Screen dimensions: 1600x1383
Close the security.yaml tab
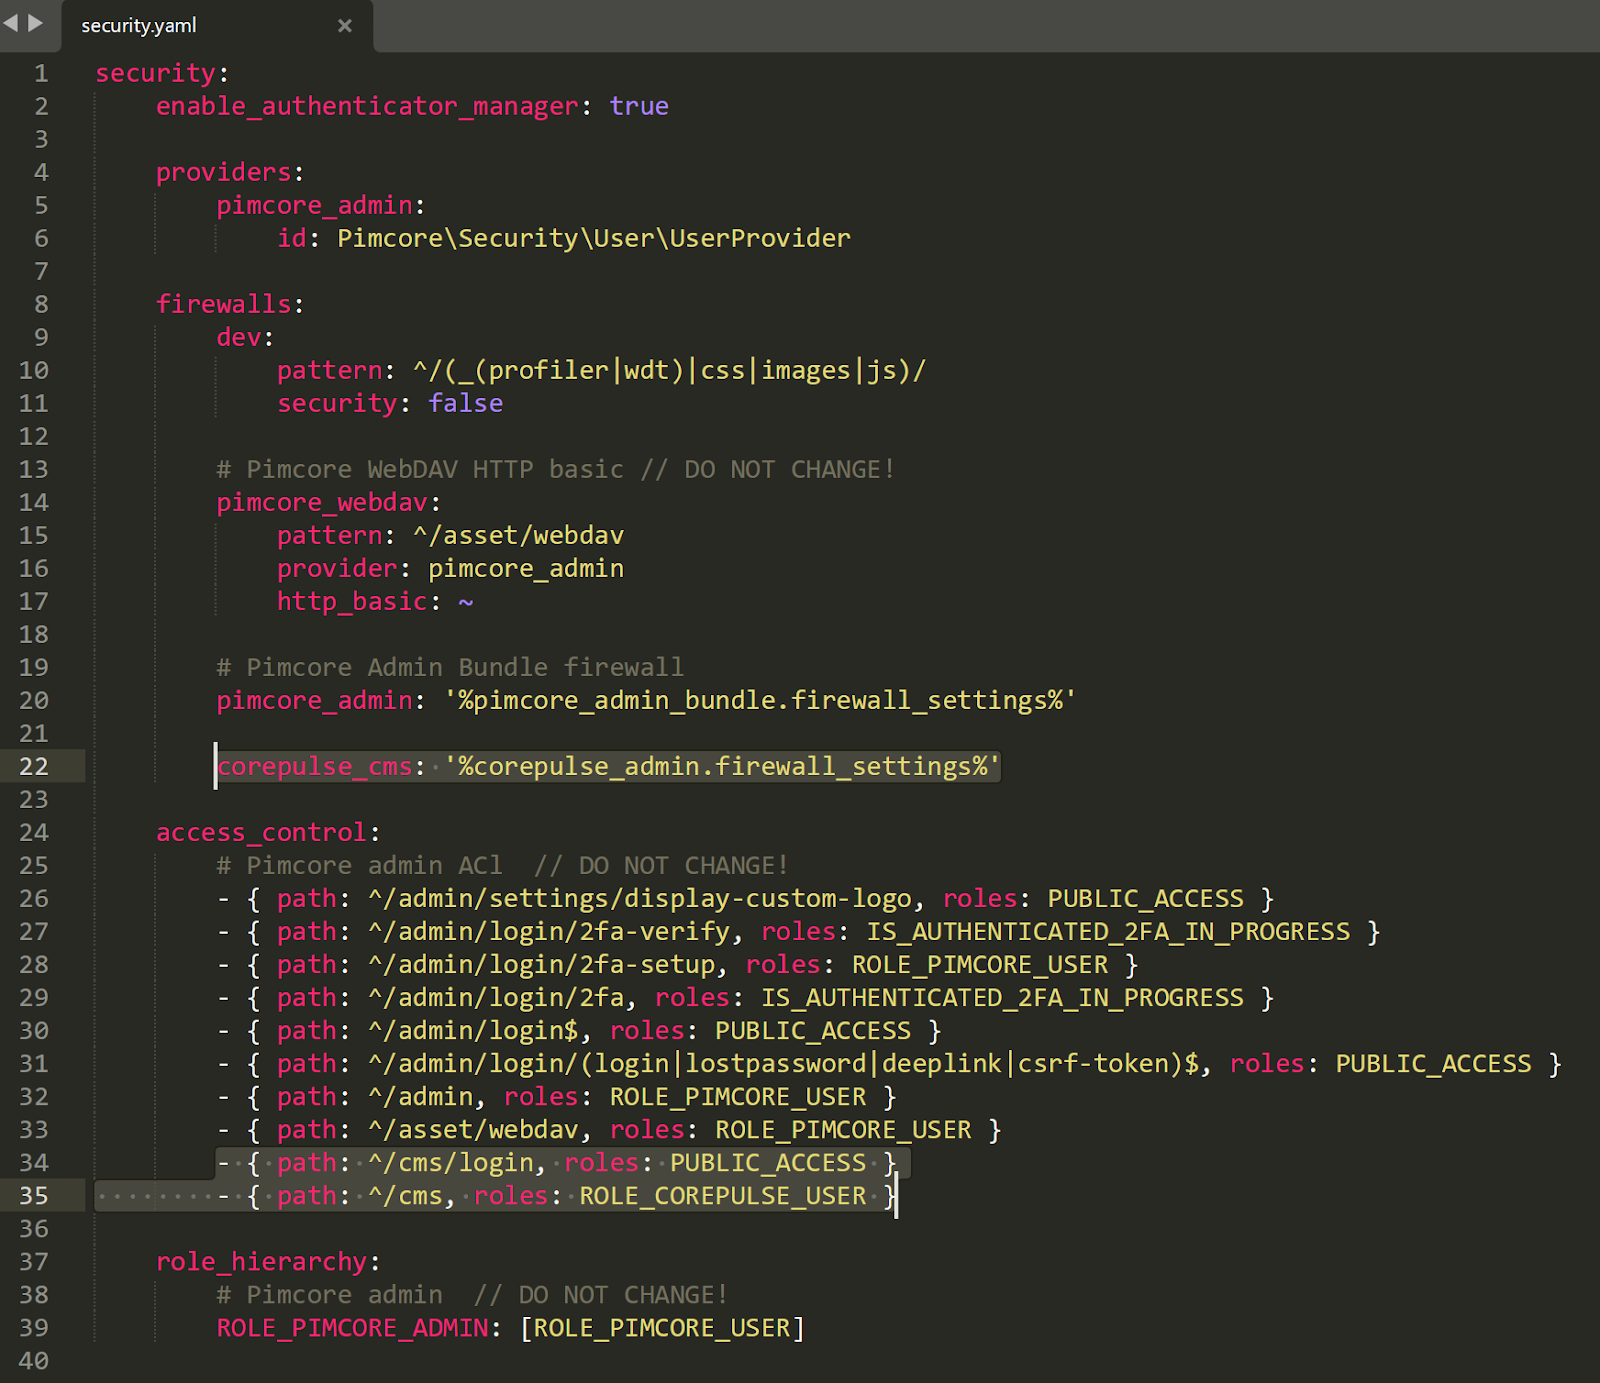(345, 26)
